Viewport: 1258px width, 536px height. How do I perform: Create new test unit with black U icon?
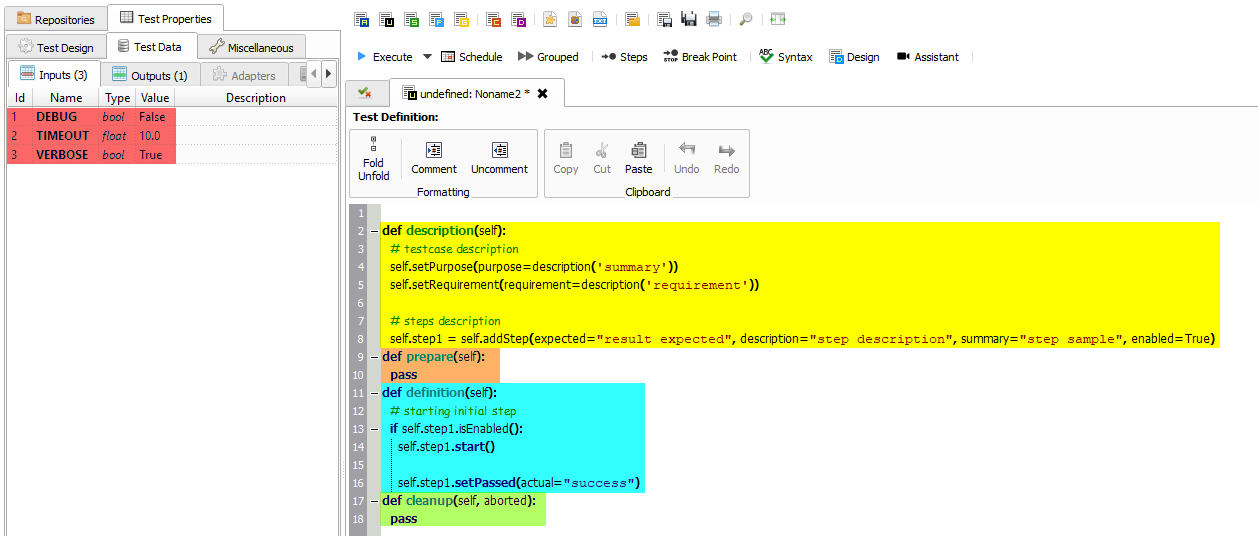[x=387, y=19]
